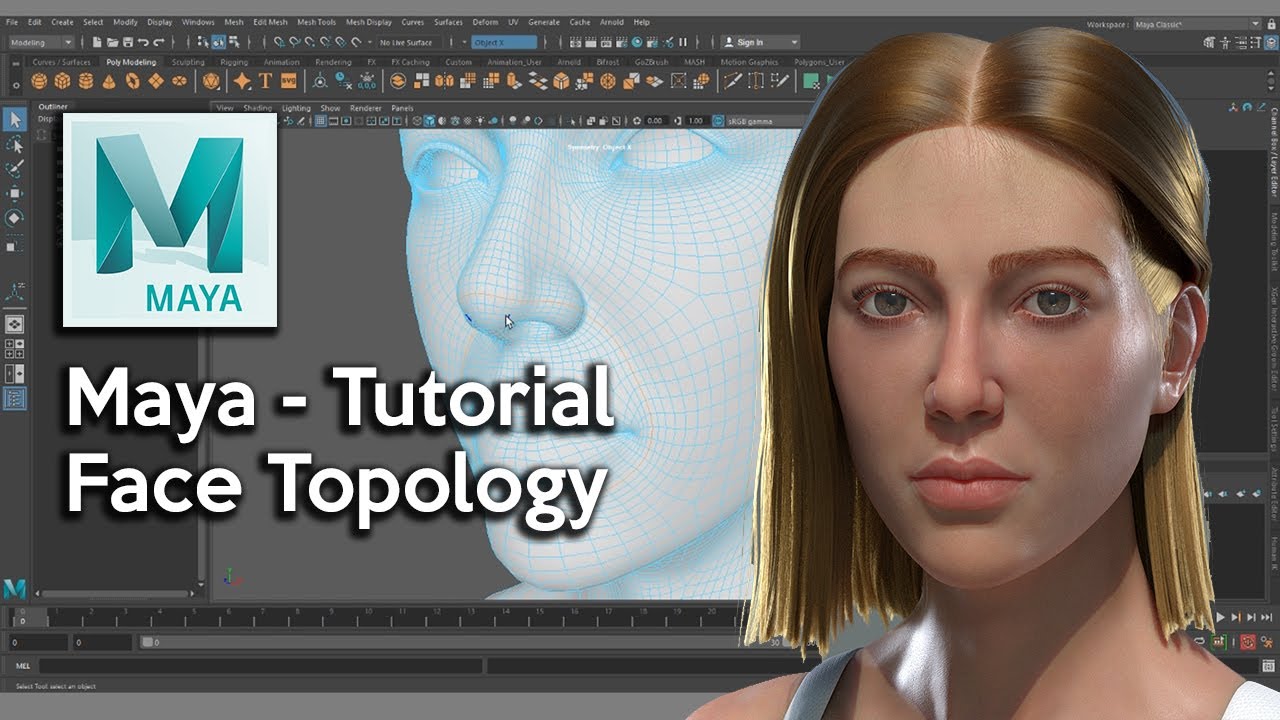Open the Outliner panel tab
1280x720 pixels.
[53, 106]
